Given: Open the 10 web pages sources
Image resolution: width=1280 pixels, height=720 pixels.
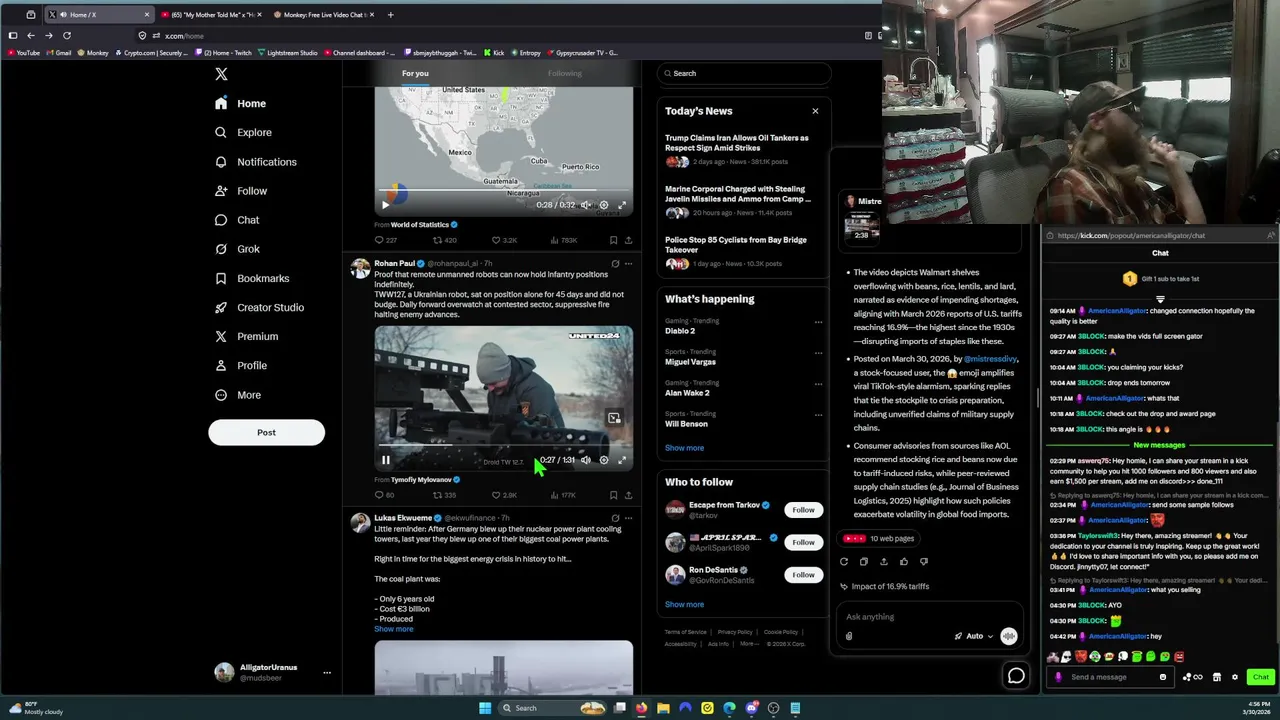Looking at the screenshot, I should [880, 538].
